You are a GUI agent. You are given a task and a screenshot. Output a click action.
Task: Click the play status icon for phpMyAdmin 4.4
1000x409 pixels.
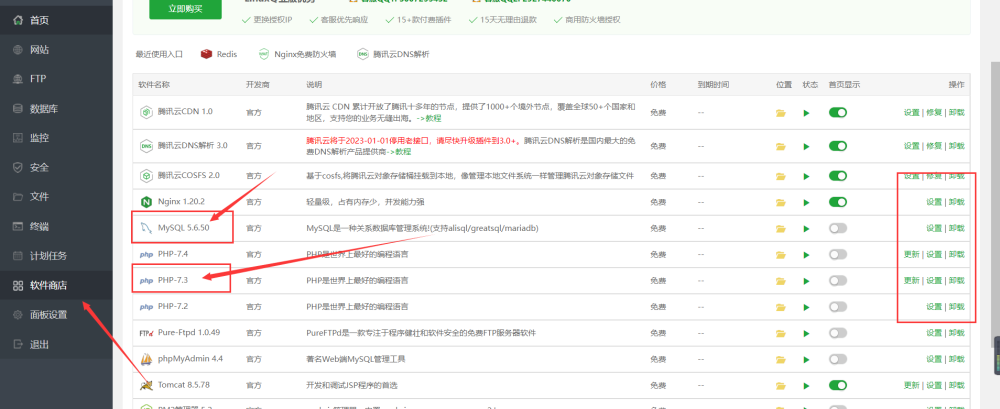(807, 359)
